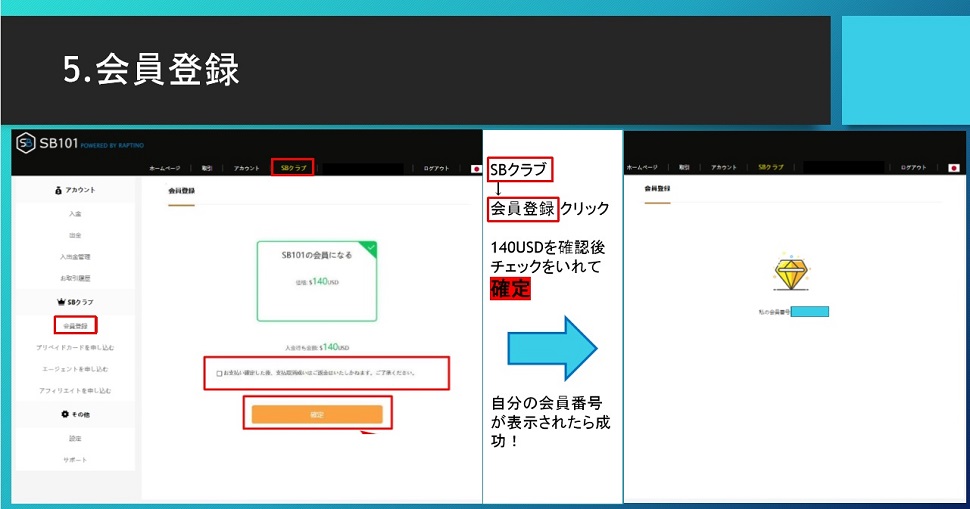Open 出金 withdrawal in the sidebar
The image size is (970, 509).
pos(75,236)
